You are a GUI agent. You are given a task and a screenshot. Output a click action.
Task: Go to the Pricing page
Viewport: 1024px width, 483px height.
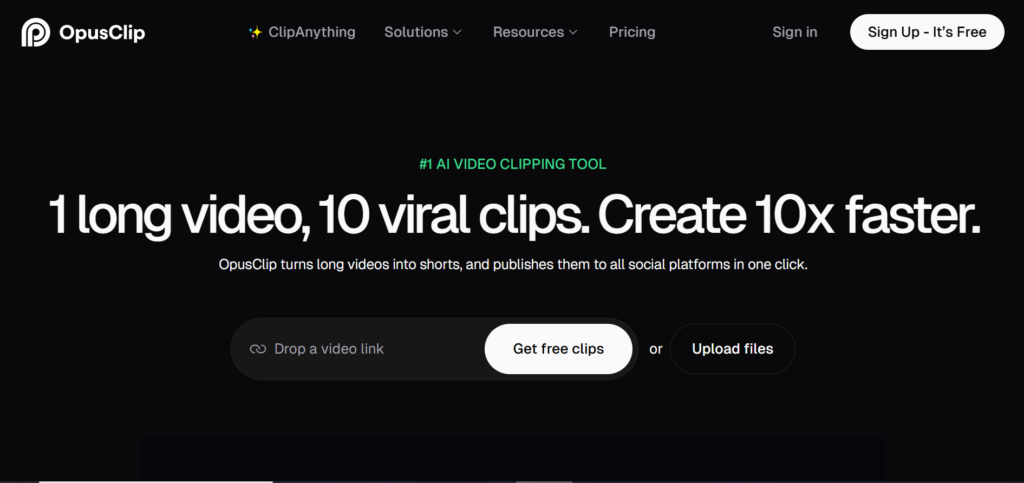click(632, 32)
